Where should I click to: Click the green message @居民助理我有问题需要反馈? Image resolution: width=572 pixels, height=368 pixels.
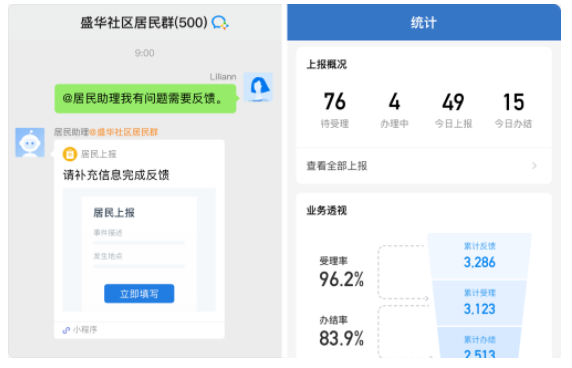coord(145,98)
